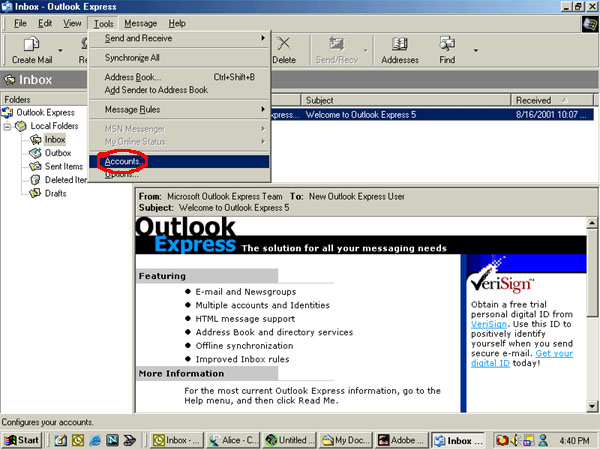The image size is (600, 450).
Task: Select the Inbox folder in tree
Action: pos(55,140)
